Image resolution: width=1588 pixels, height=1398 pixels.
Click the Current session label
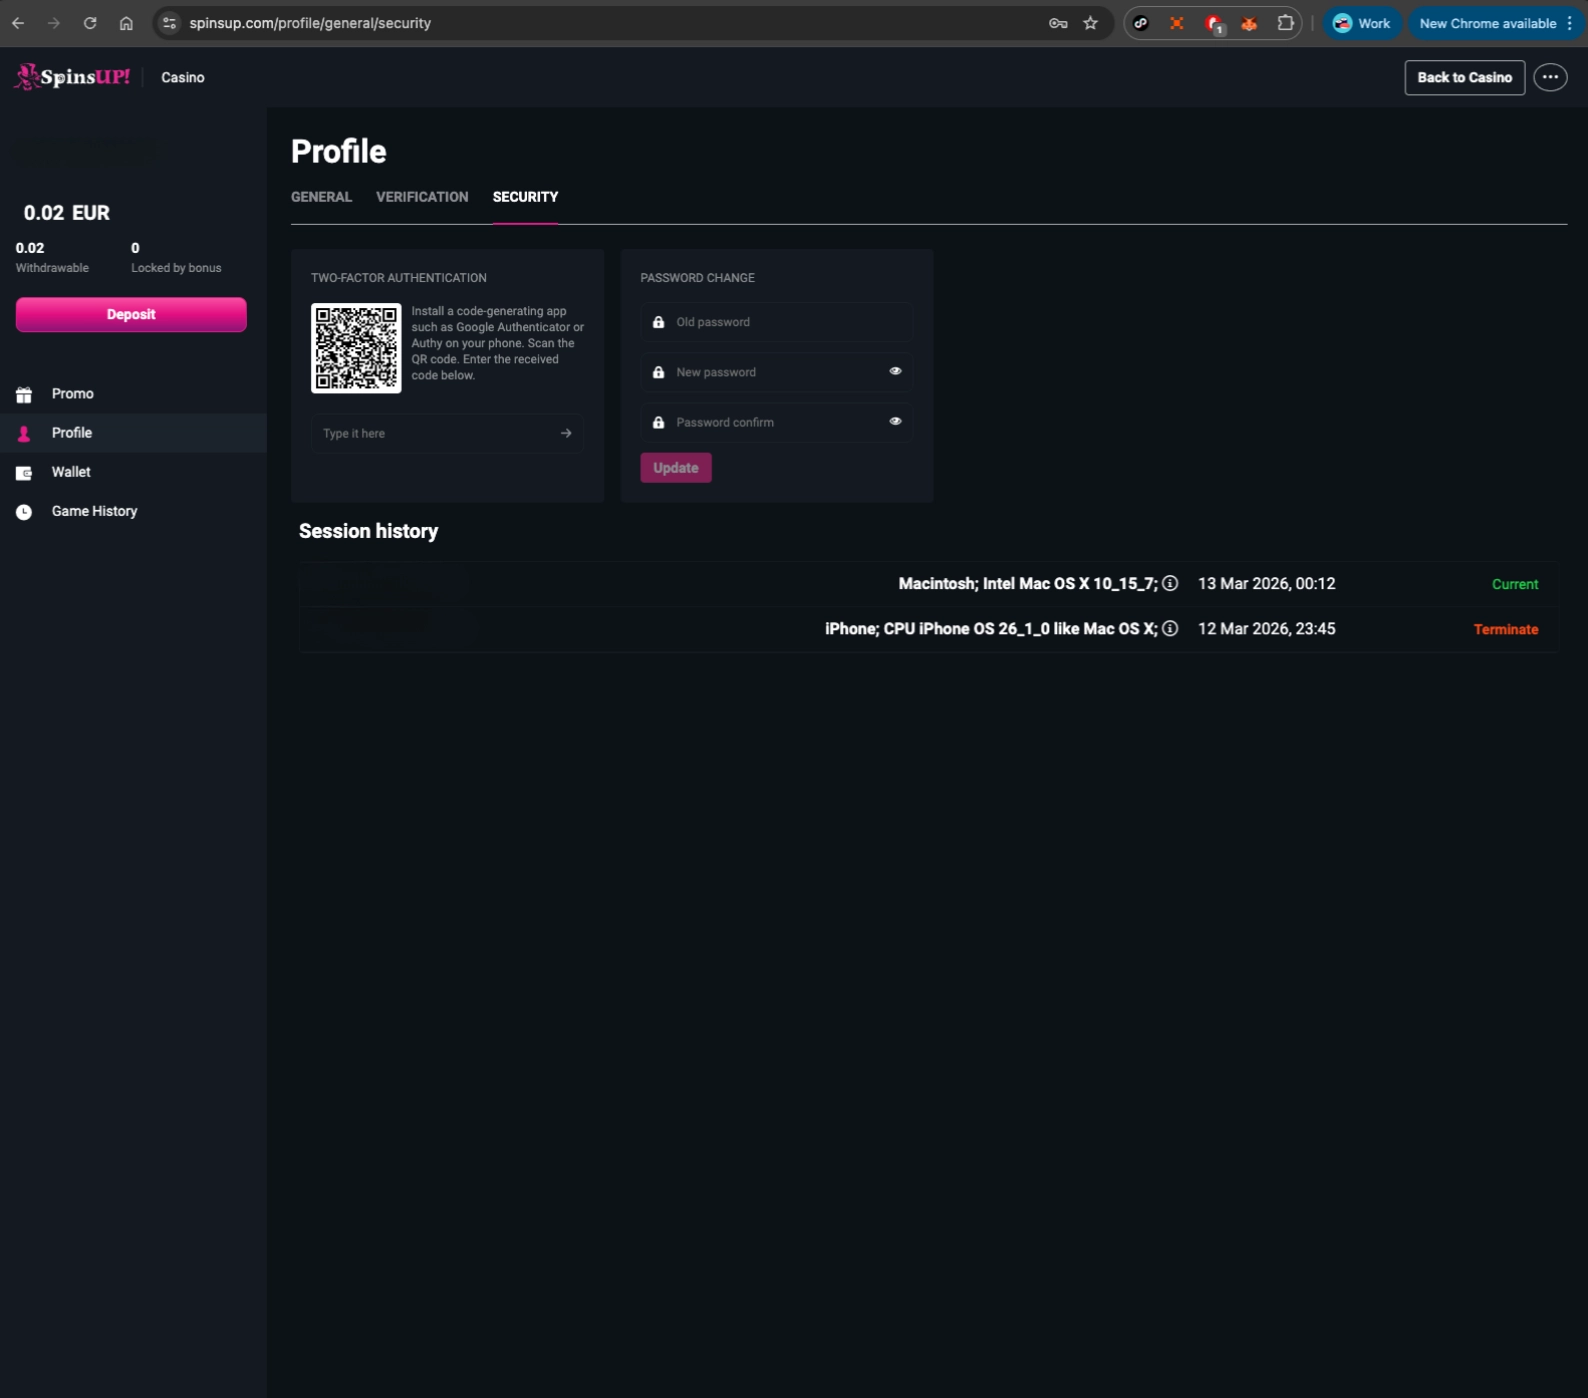tap(1515, 584)
